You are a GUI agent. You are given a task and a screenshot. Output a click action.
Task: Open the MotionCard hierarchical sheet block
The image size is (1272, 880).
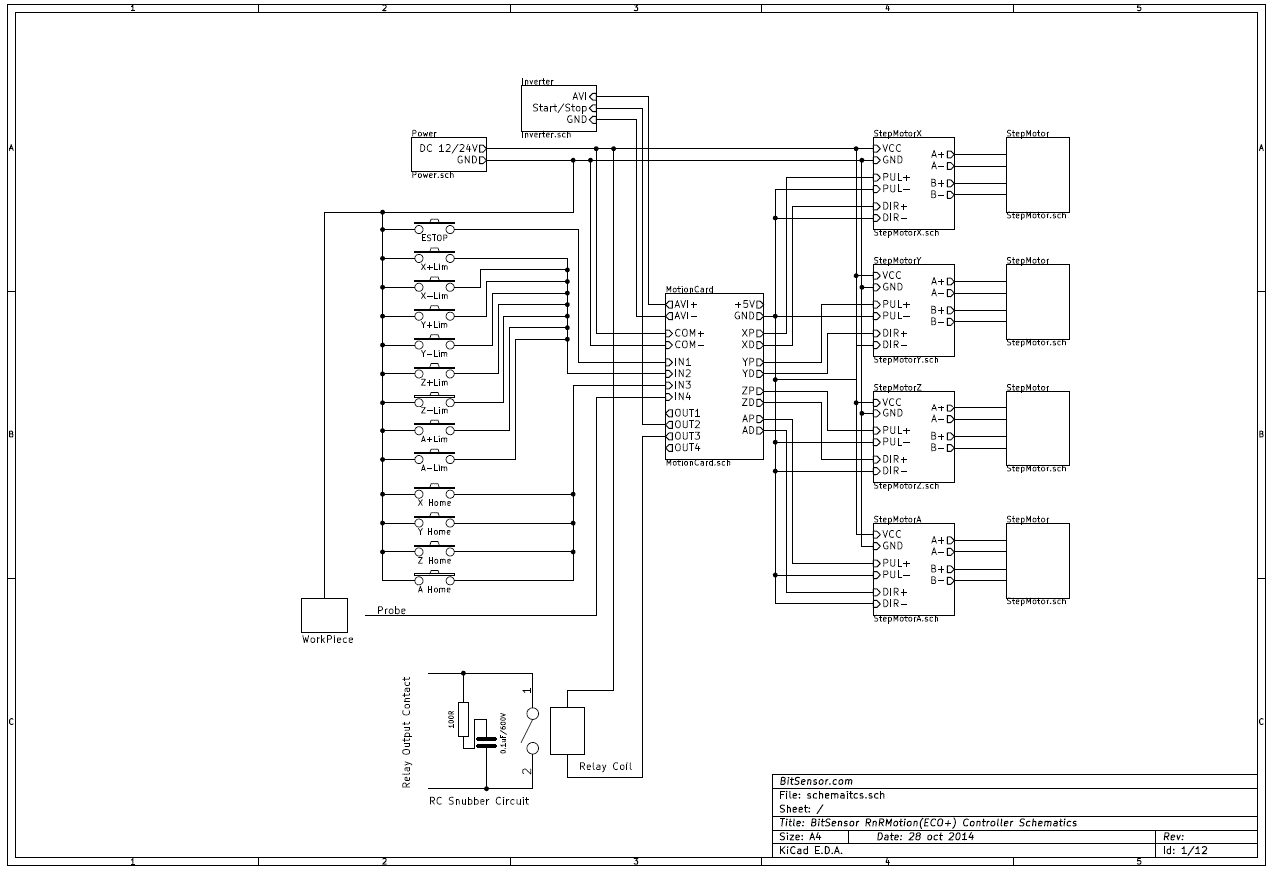tap(714, 376)
